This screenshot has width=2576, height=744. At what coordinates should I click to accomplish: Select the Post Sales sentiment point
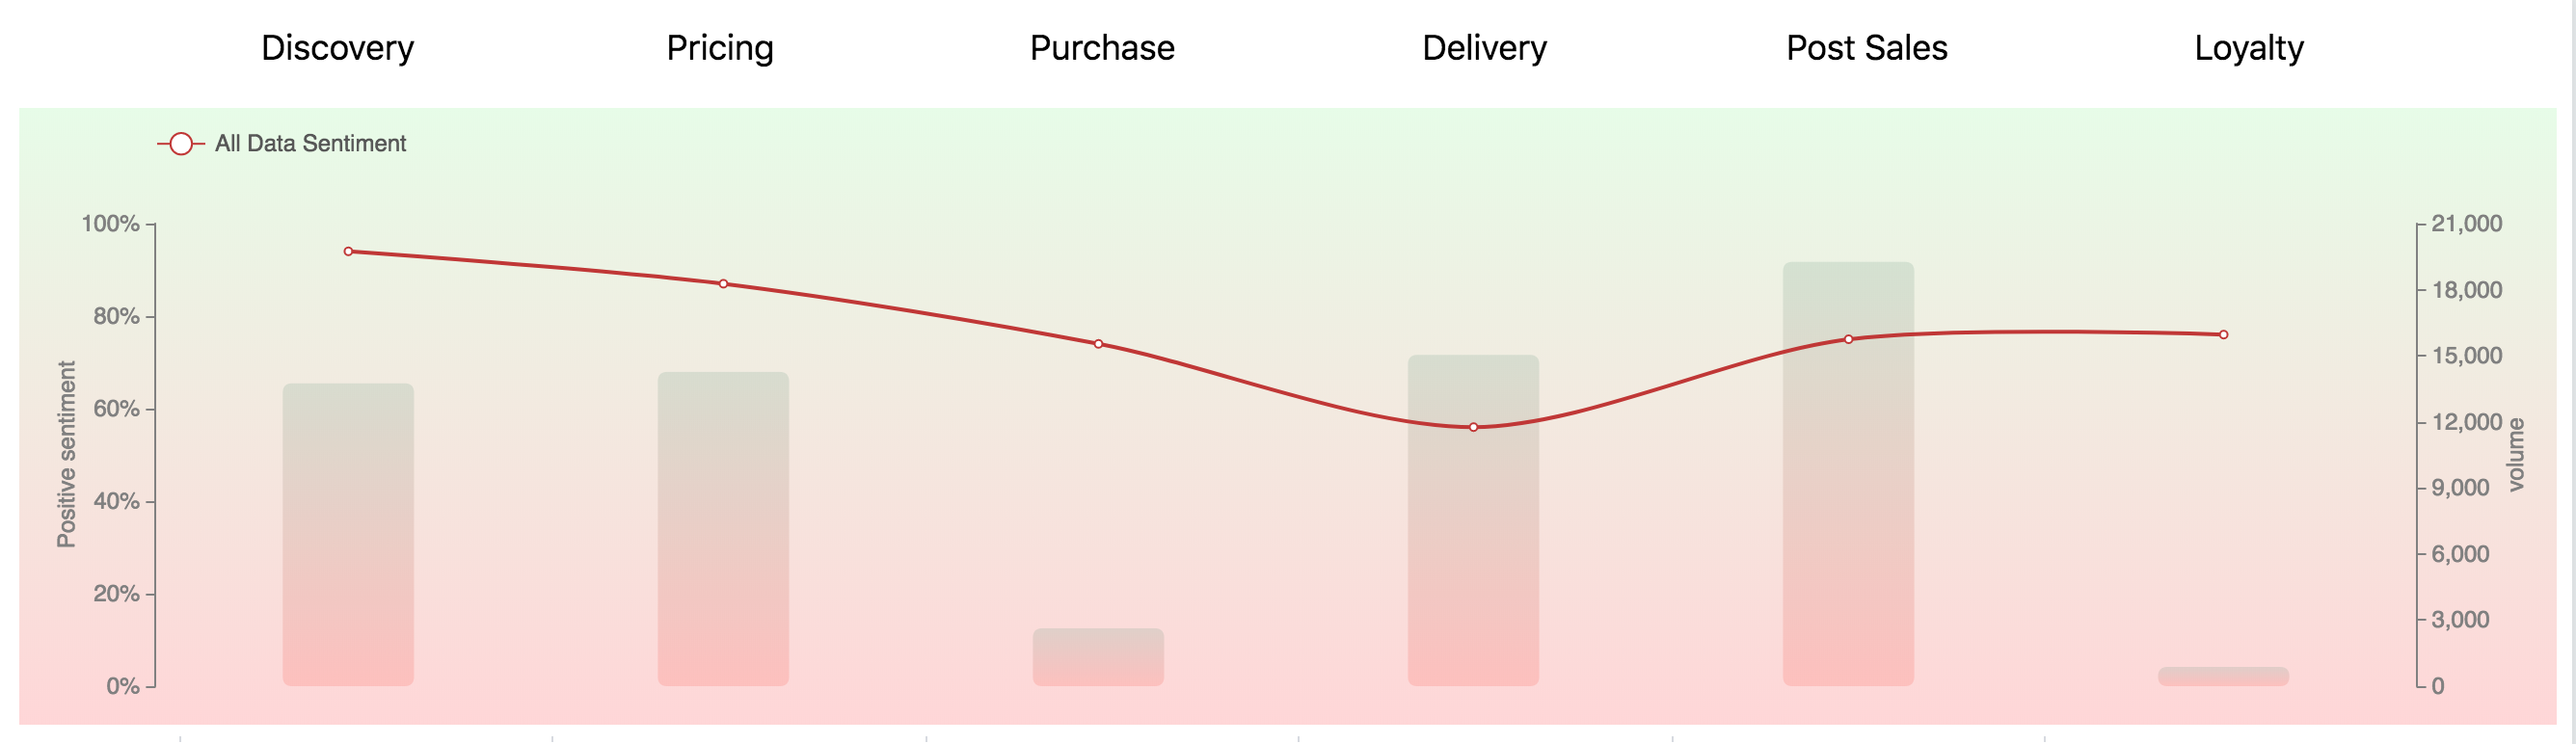click(x=1848, y=339)
